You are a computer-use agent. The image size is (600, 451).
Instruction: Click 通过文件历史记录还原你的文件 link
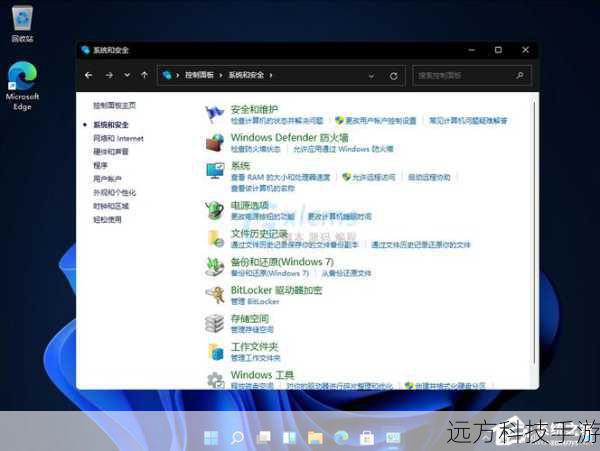pos(421,244)
